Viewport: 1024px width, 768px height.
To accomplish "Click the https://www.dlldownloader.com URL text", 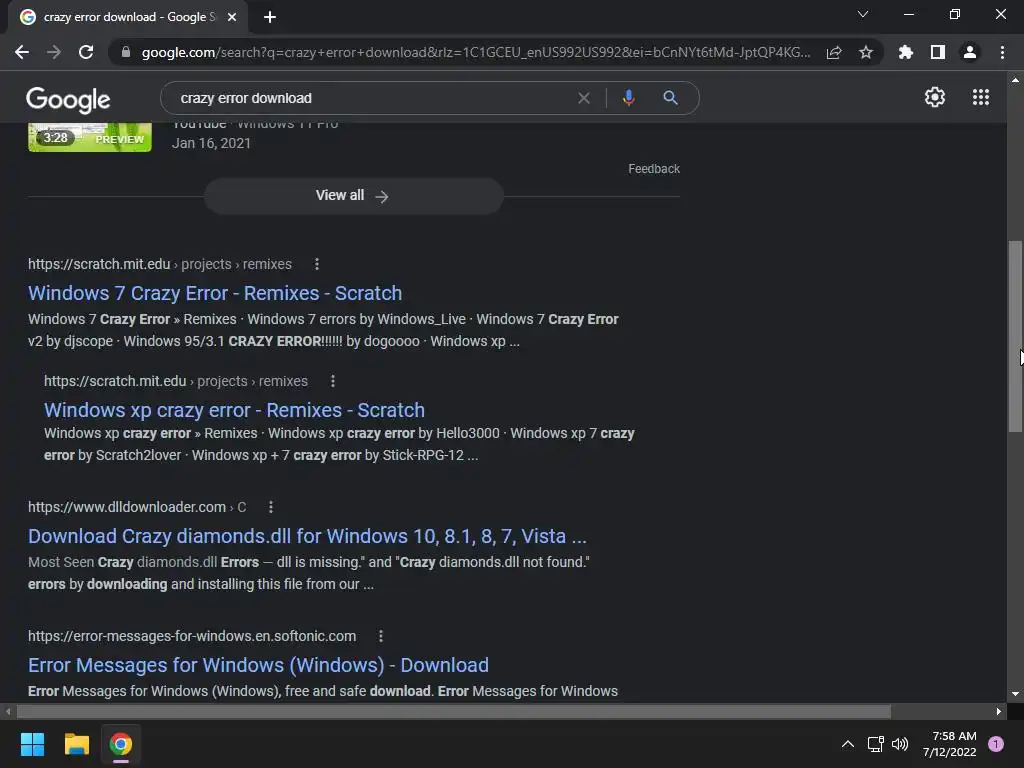I will click(127, 507).
